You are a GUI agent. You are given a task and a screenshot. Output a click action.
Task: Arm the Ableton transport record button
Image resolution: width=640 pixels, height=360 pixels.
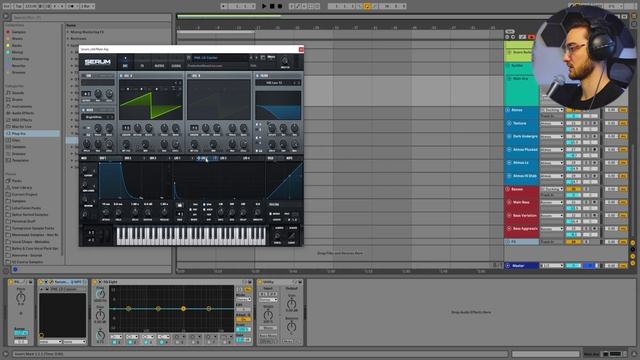pyautogui.click(x=280, y=6)
